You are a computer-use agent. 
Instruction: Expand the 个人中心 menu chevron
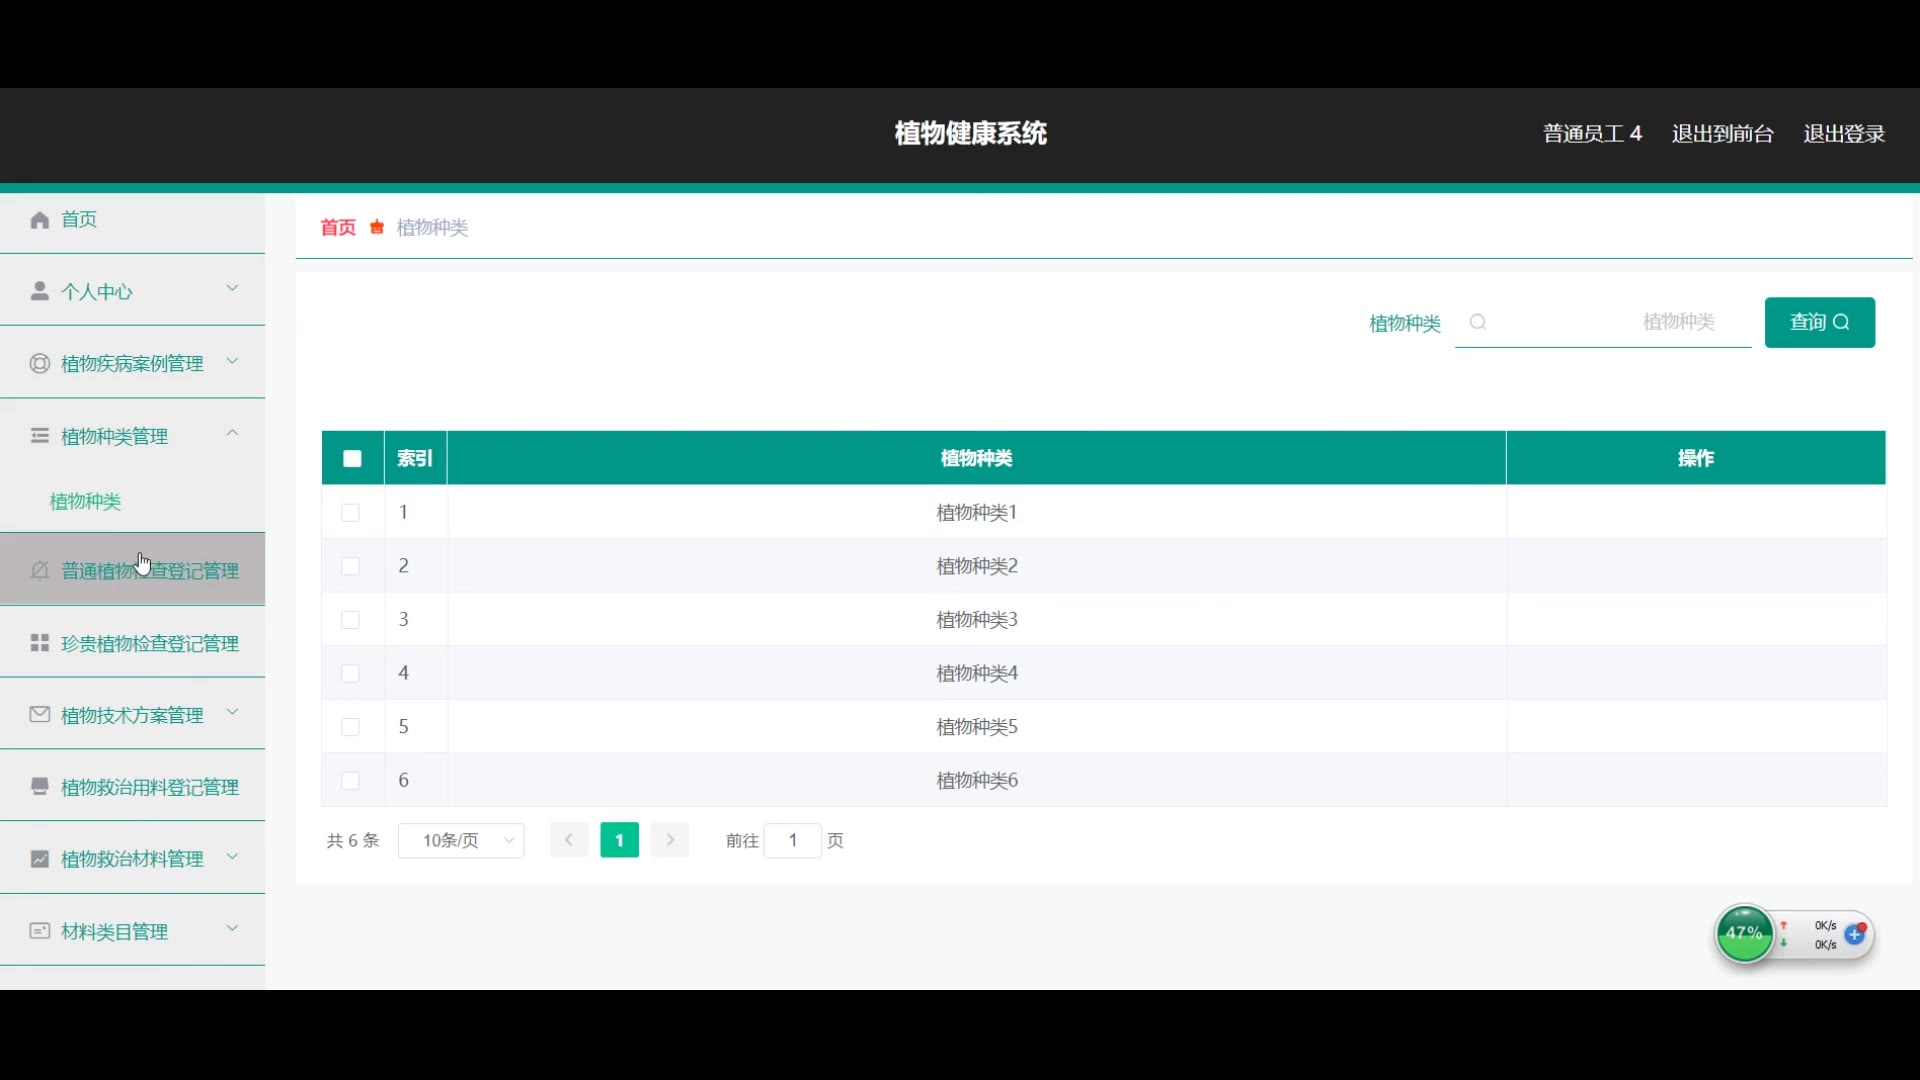coord(232,289)
